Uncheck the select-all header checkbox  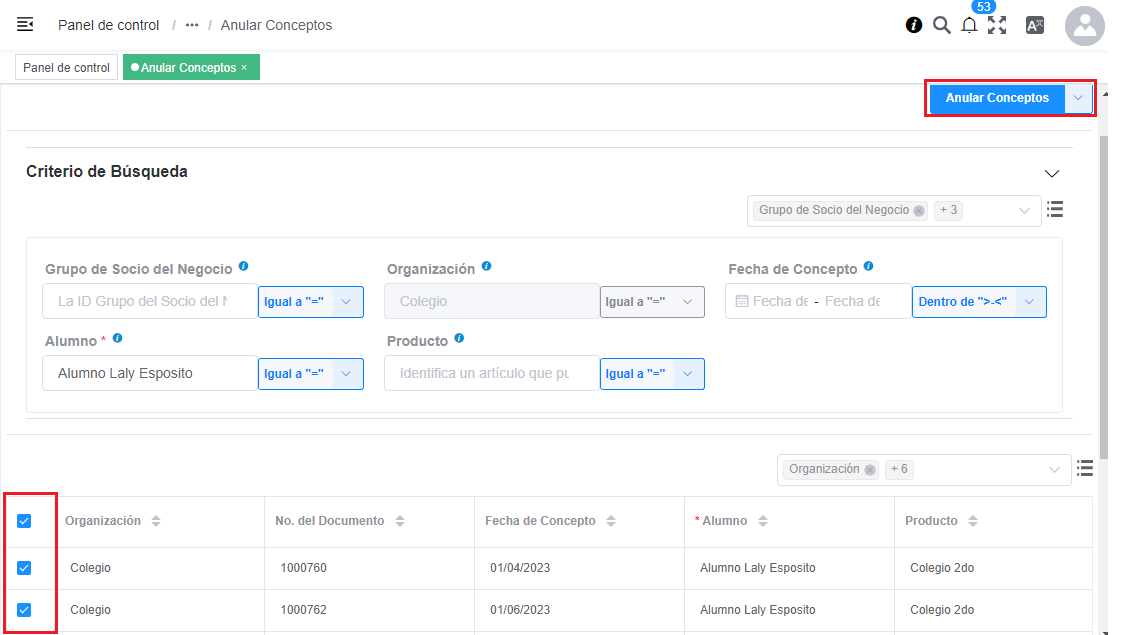point(25,521)
